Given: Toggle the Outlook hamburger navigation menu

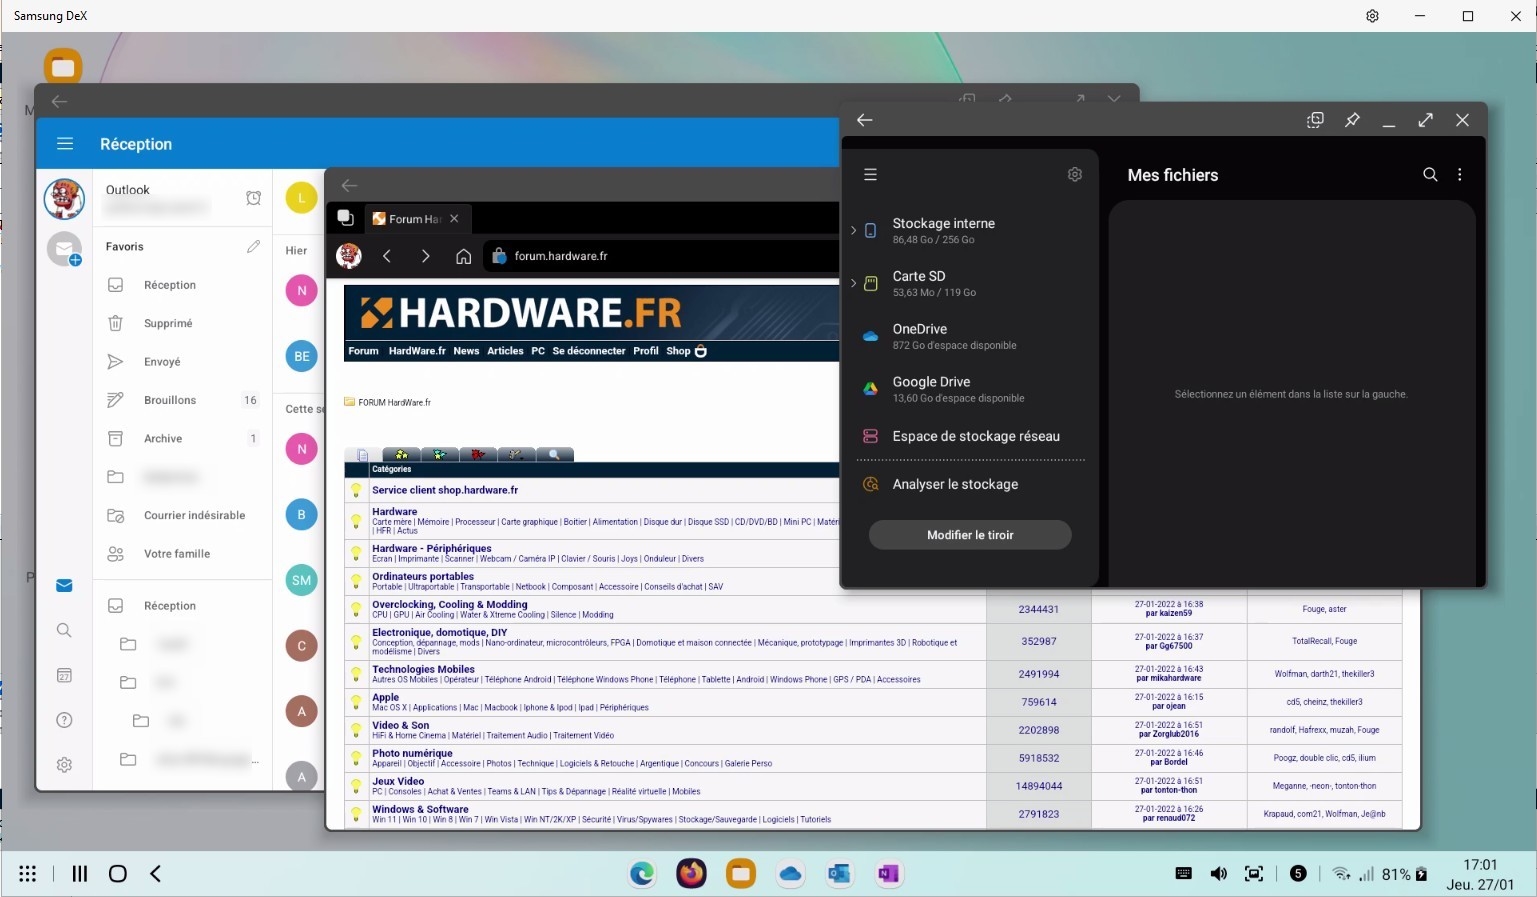Looking at the screenshot, I should click(x=65, y=144).
